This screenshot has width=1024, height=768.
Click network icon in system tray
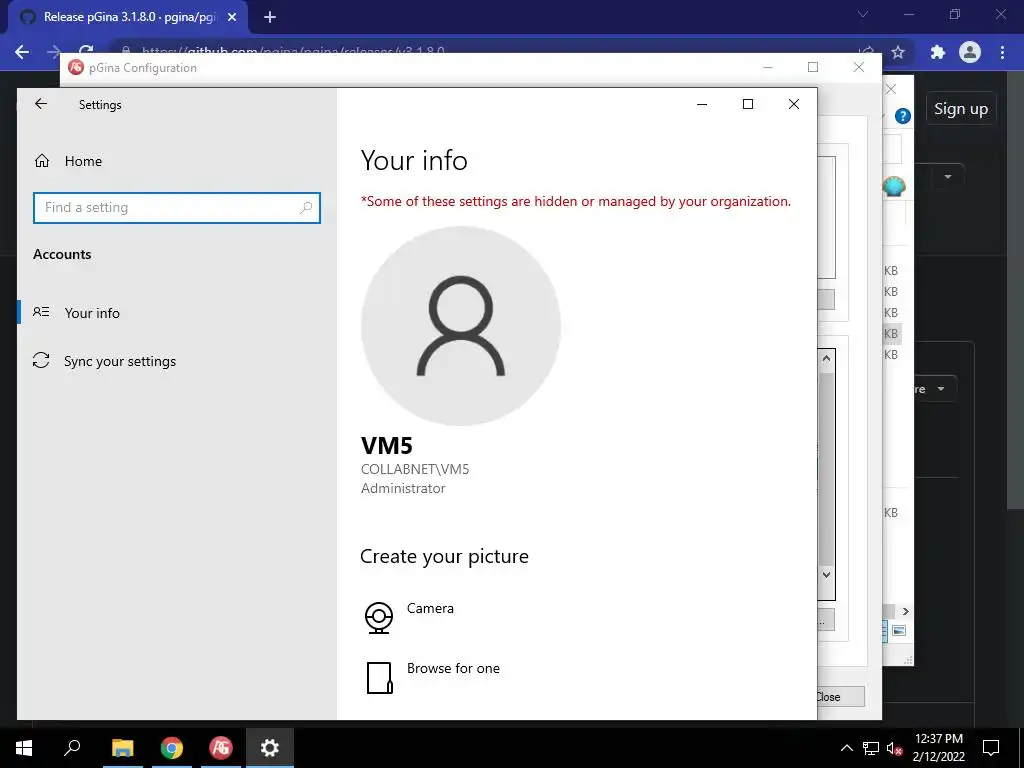(871, 748)
